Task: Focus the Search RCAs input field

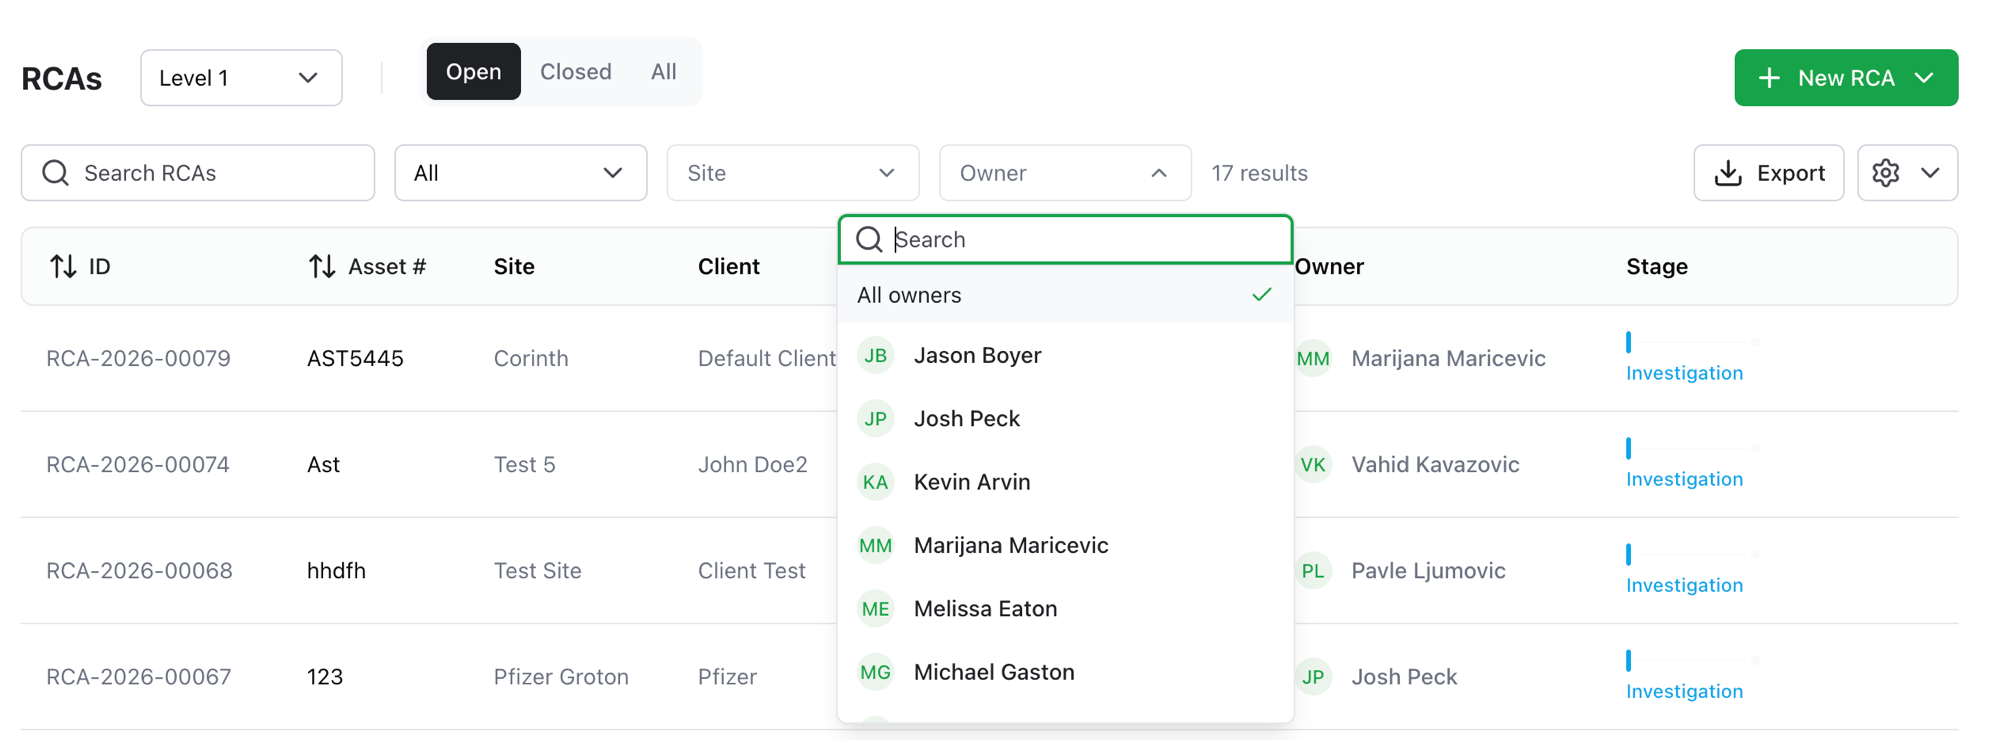Action: (198, 173)
